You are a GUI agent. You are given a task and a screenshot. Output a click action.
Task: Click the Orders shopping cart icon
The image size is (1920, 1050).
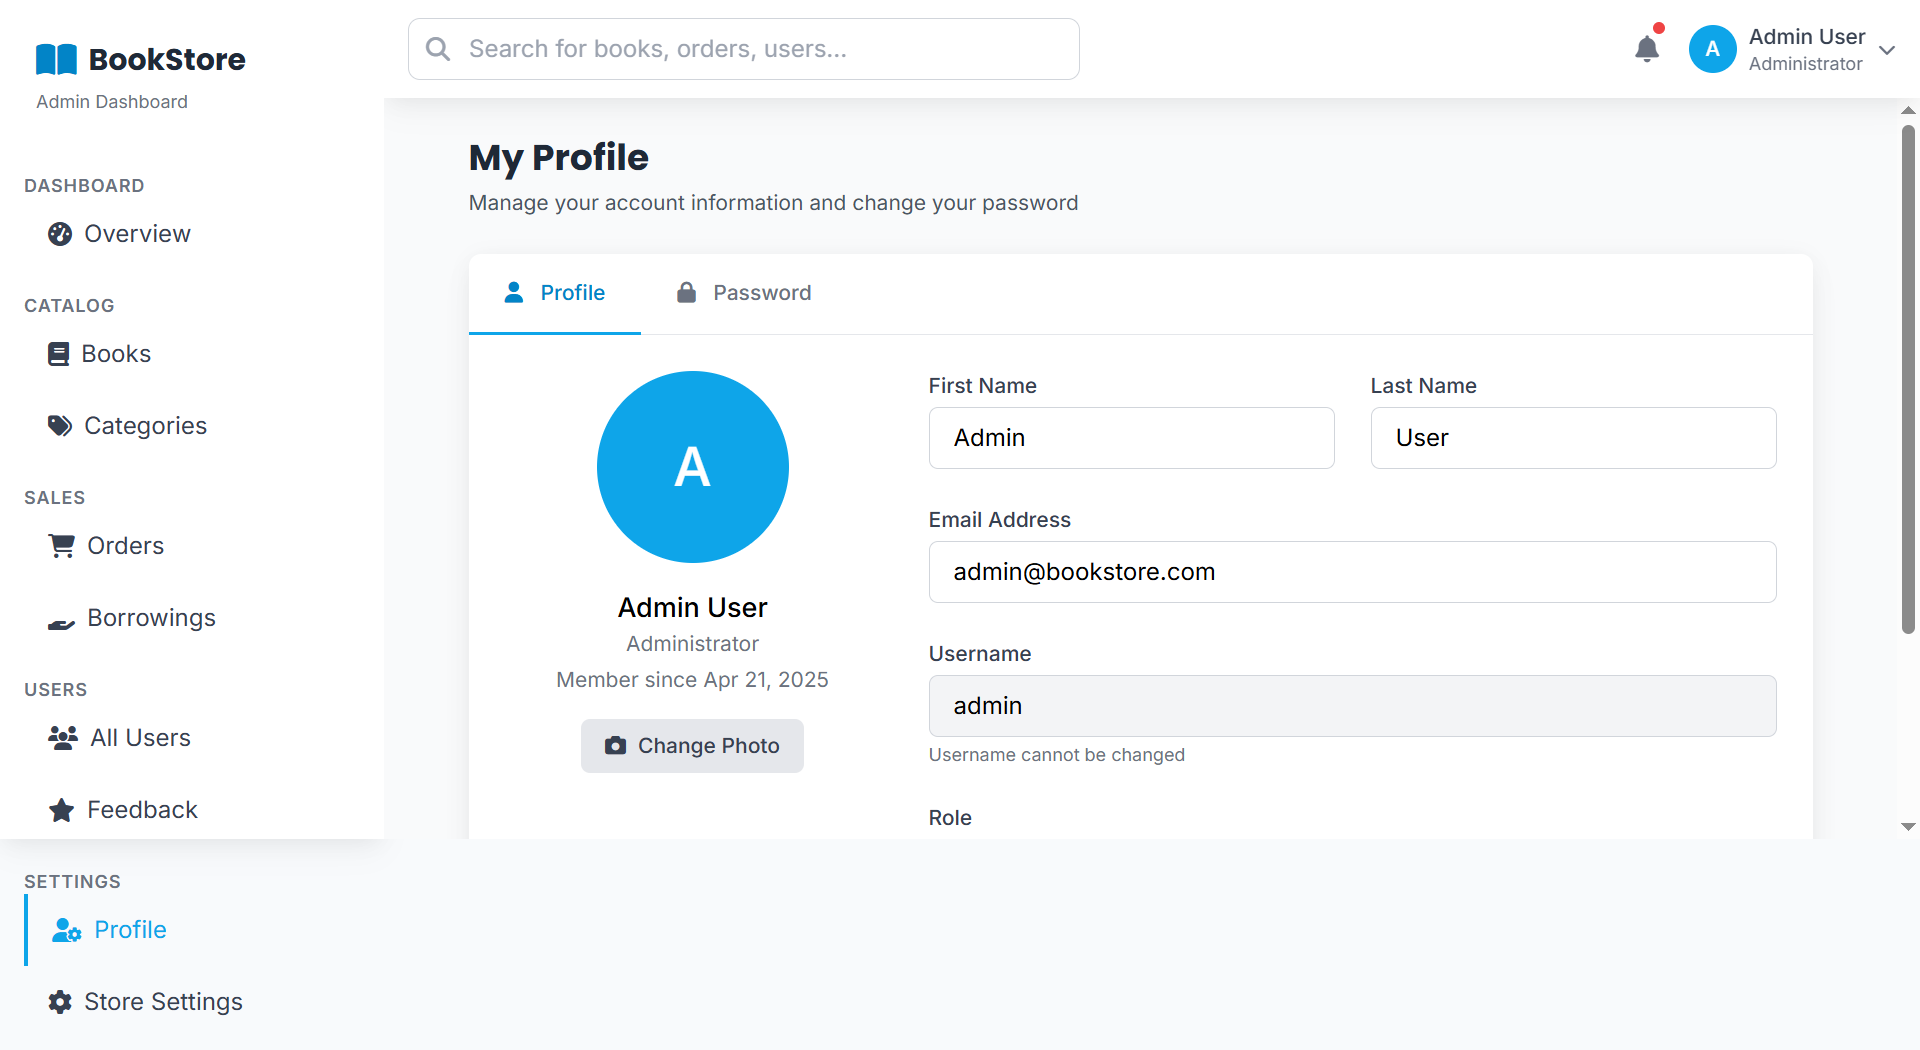[62, 546]
